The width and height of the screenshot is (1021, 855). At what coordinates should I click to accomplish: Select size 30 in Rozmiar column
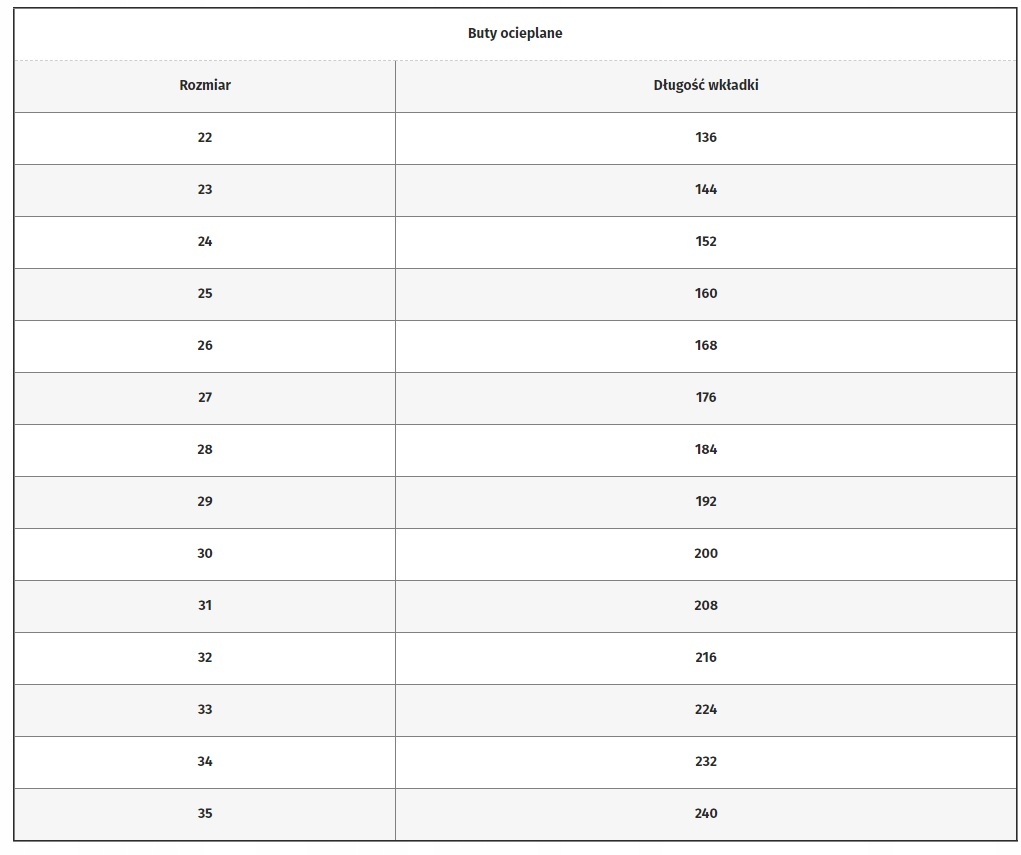205,553
